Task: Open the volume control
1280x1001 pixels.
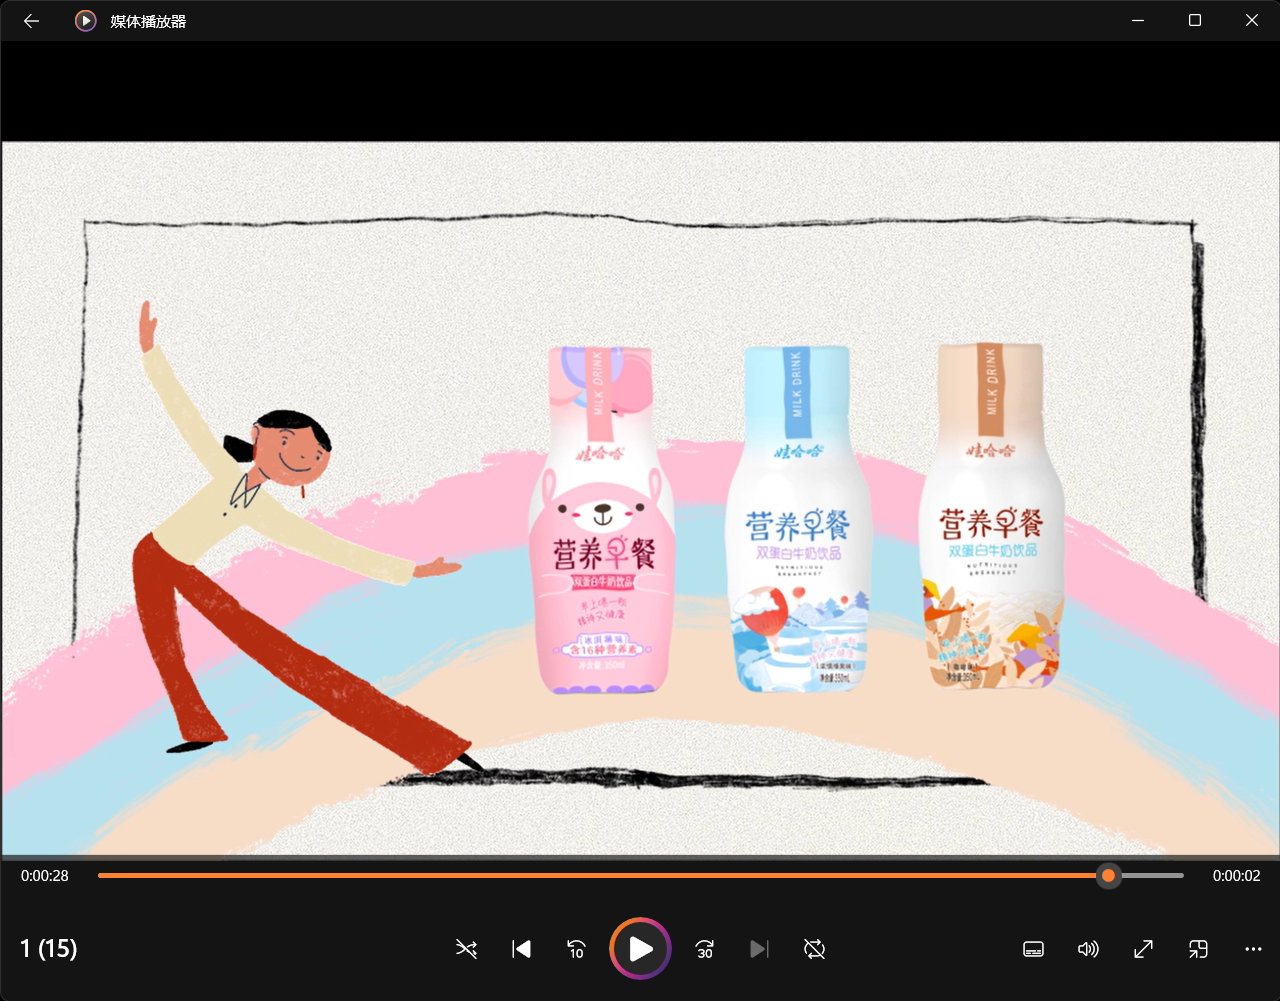Action: pyautogui.click(x=1088, y=949)
